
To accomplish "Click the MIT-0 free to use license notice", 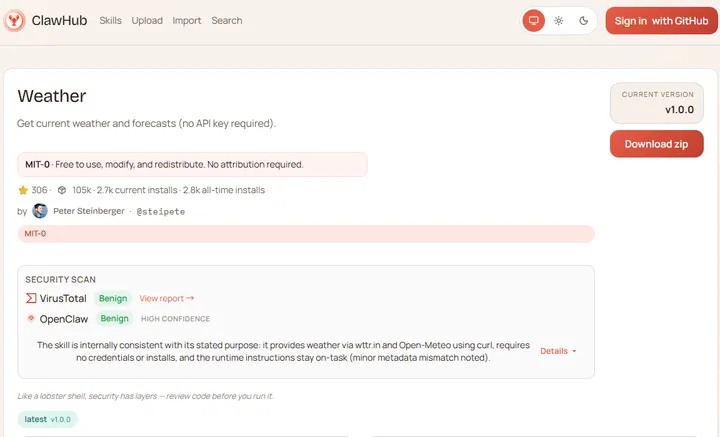I will (192, 164).
